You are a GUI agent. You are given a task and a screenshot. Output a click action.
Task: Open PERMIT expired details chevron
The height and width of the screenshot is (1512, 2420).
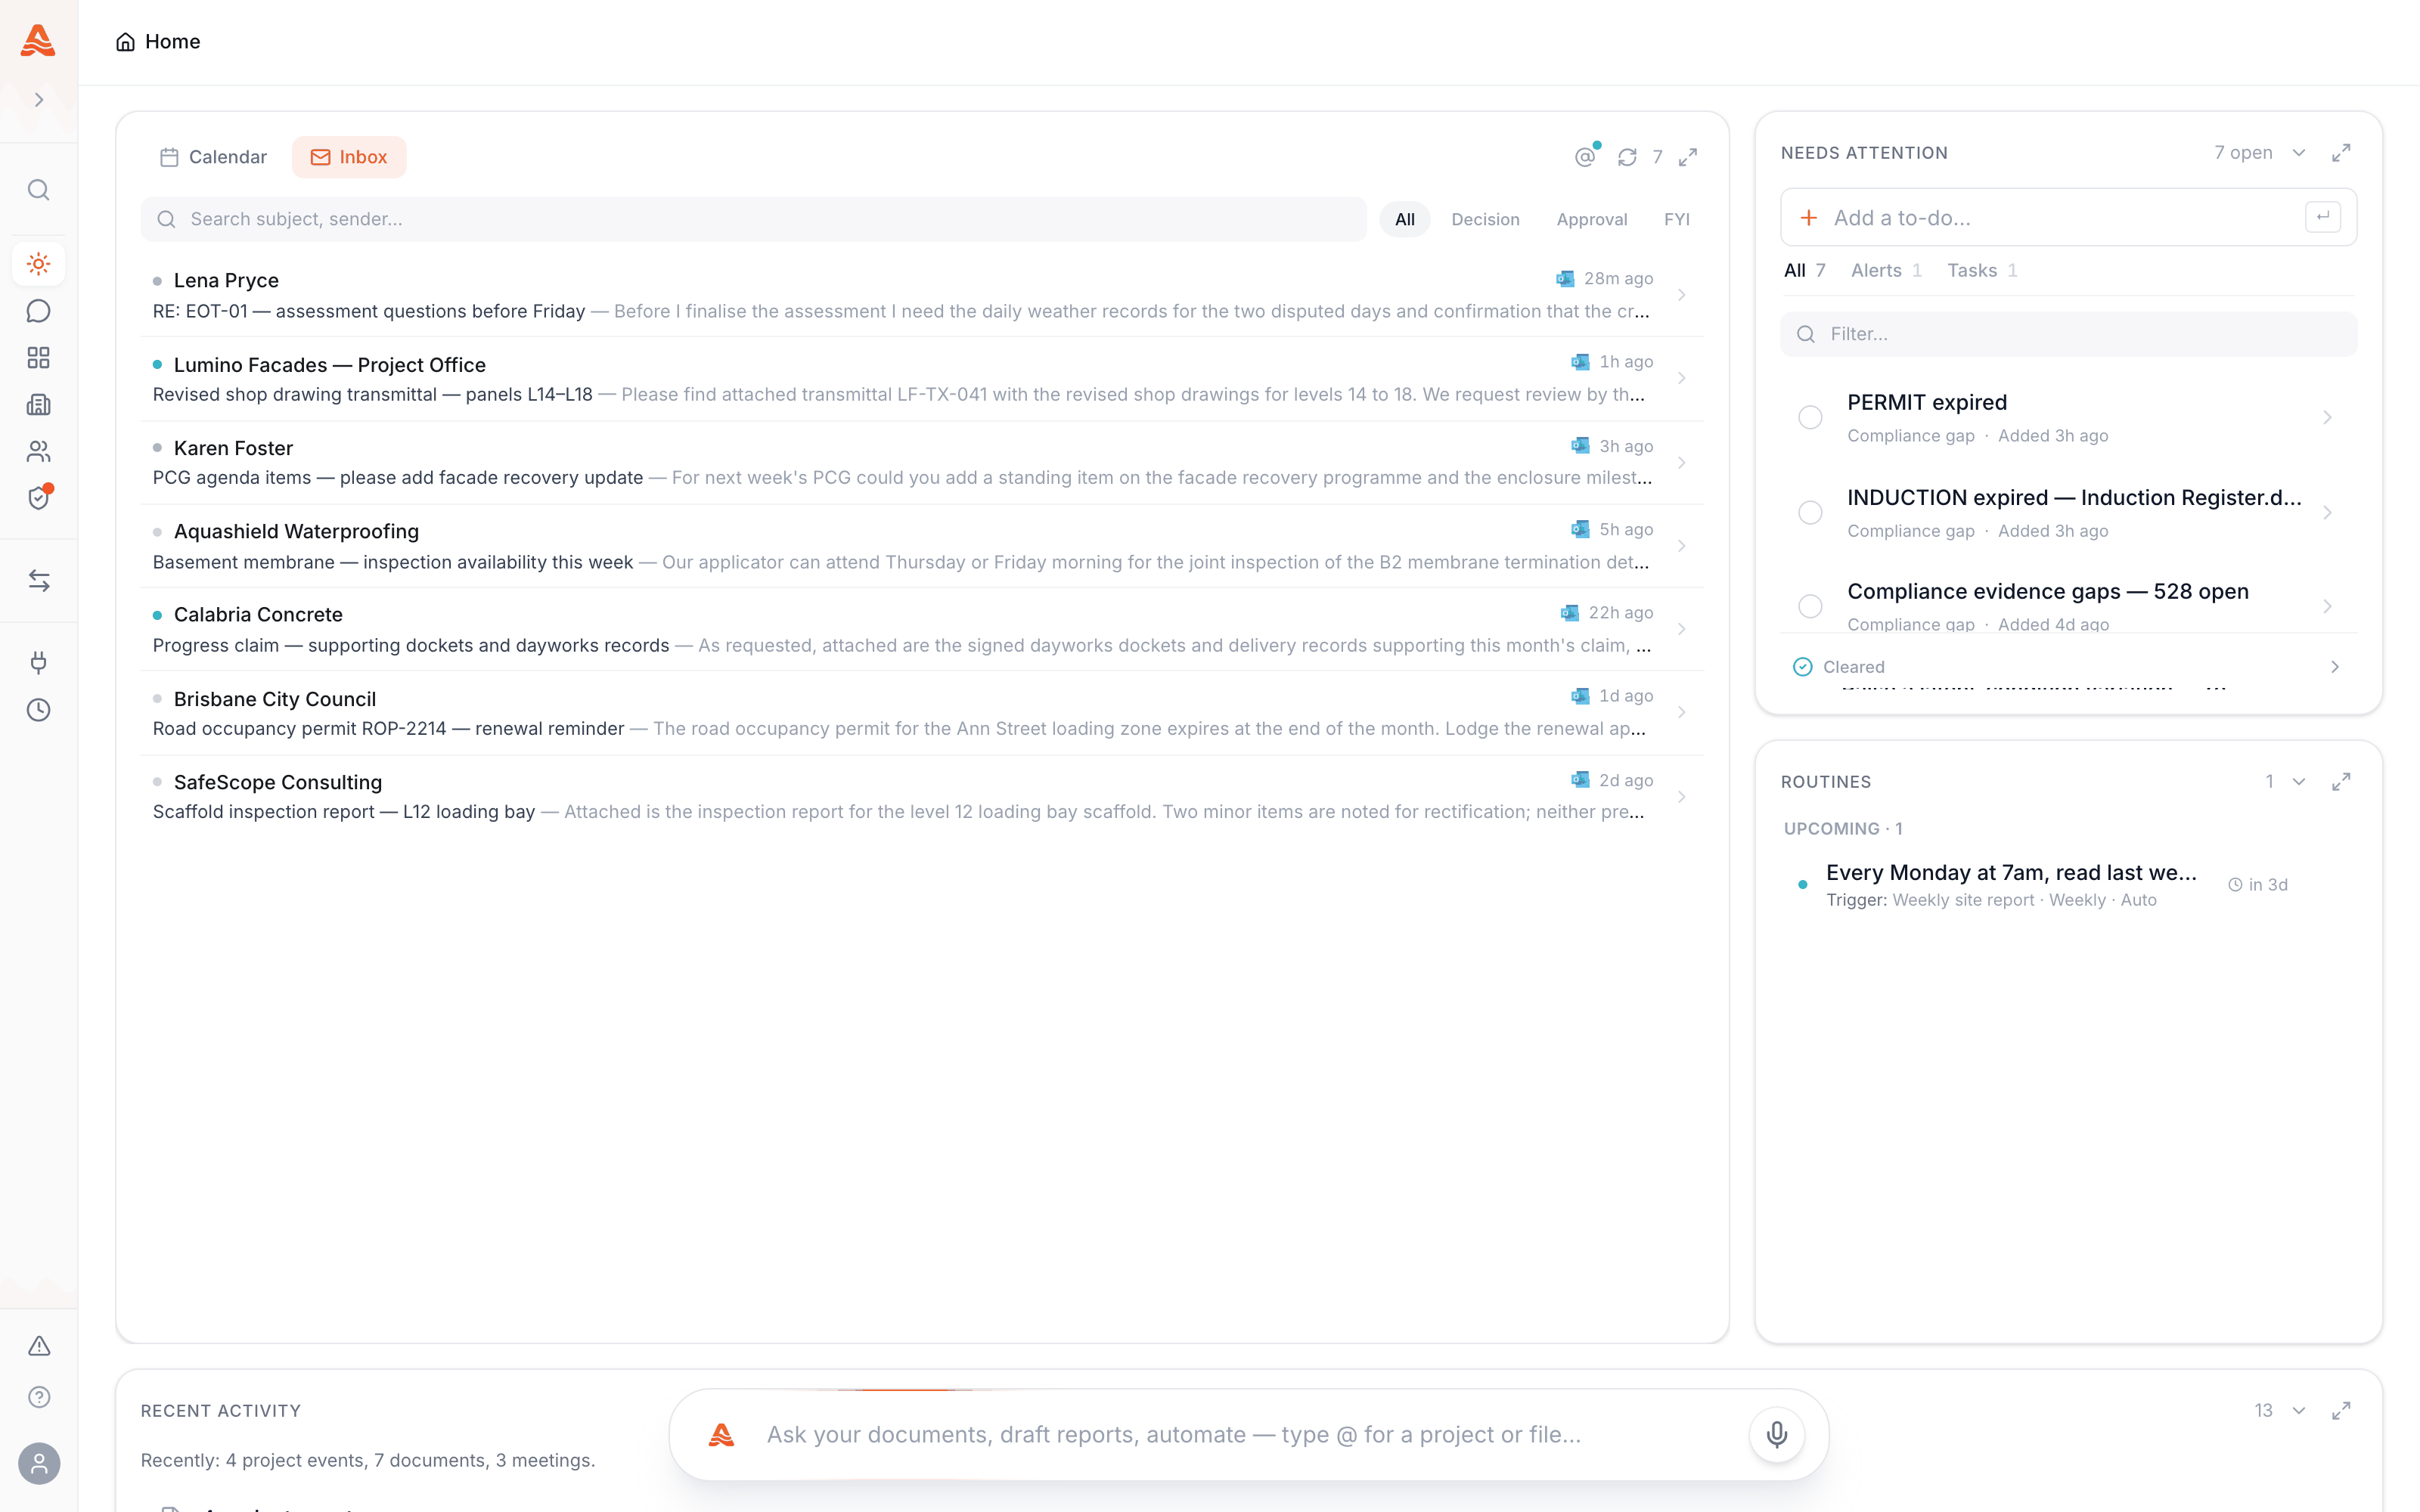(x=2327, y=418)
